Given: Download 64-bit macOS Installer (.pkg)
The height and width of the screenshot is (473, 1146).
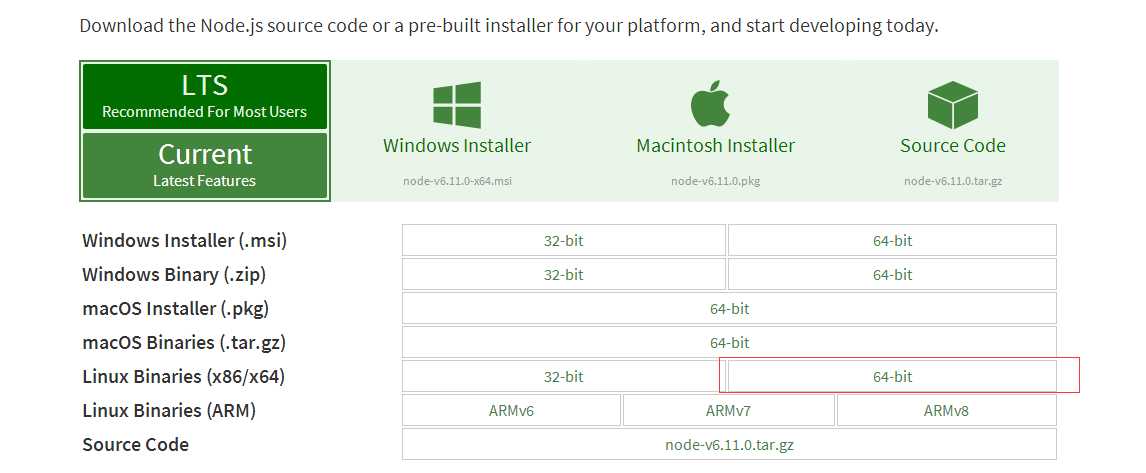Looking at the screenshot, I should point(729,309).
